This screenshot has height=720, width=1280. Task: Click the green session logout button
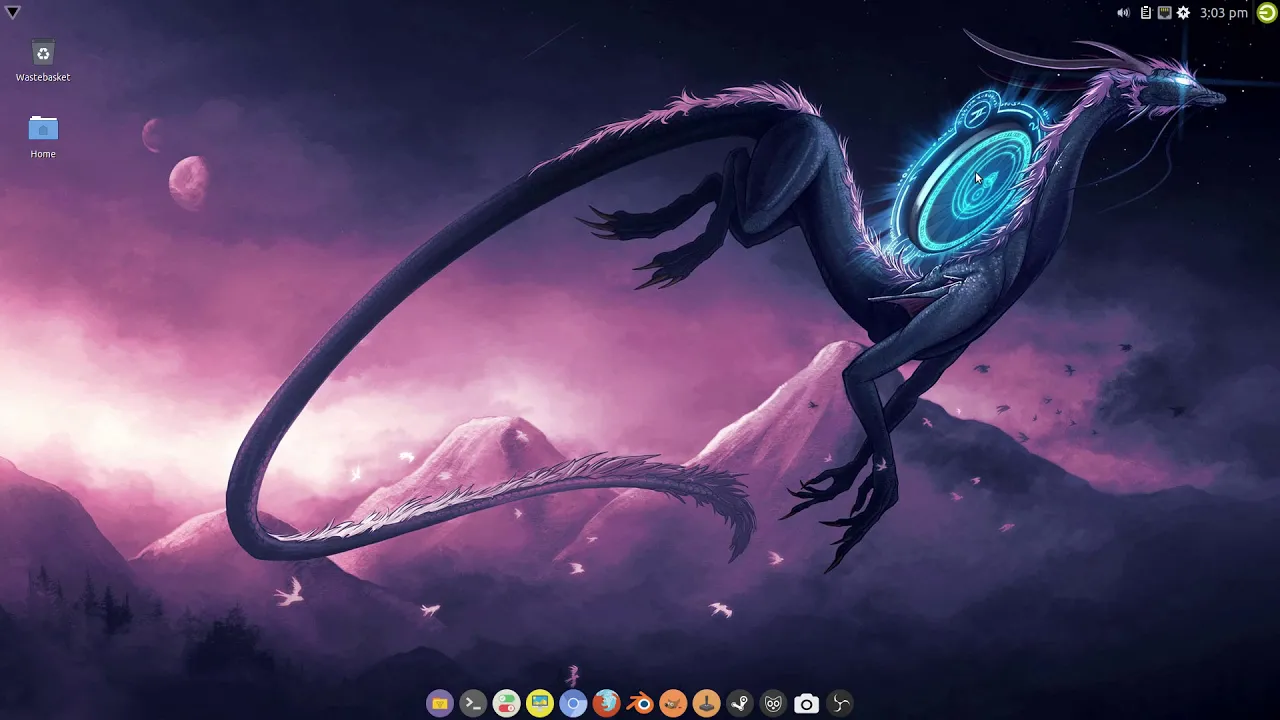[x=1266, y=13]
